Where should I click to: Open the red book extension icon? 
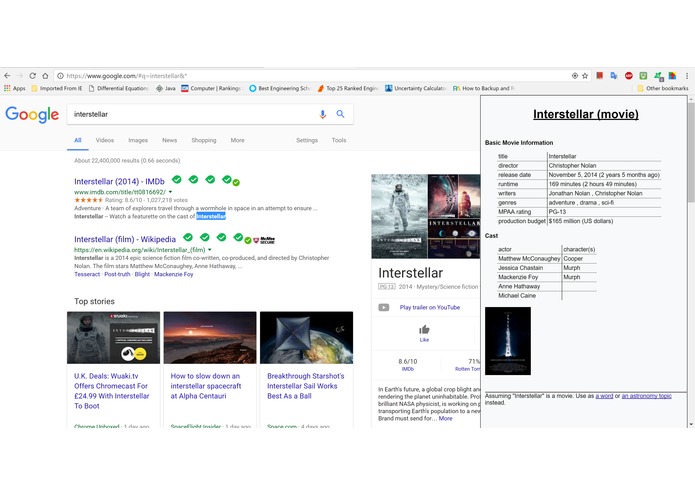point(600,76)
